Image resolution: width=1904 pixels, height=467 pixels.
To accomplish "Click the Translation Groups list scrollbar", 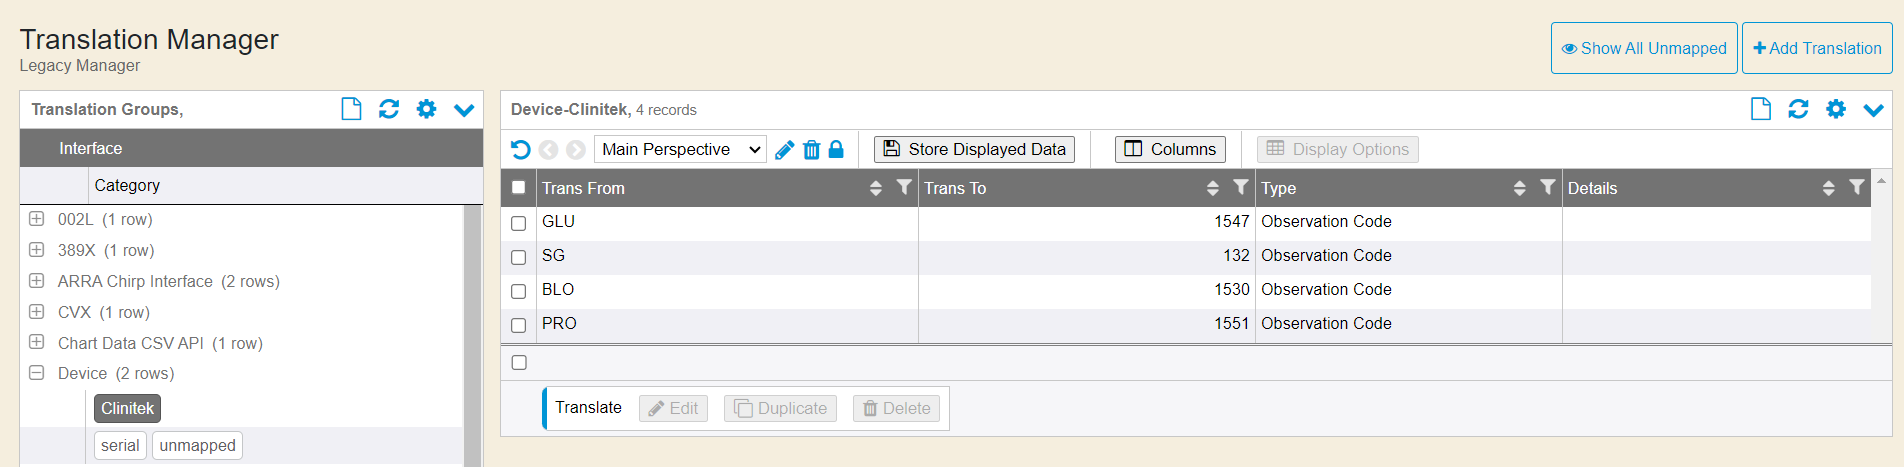I will [472, 330].
